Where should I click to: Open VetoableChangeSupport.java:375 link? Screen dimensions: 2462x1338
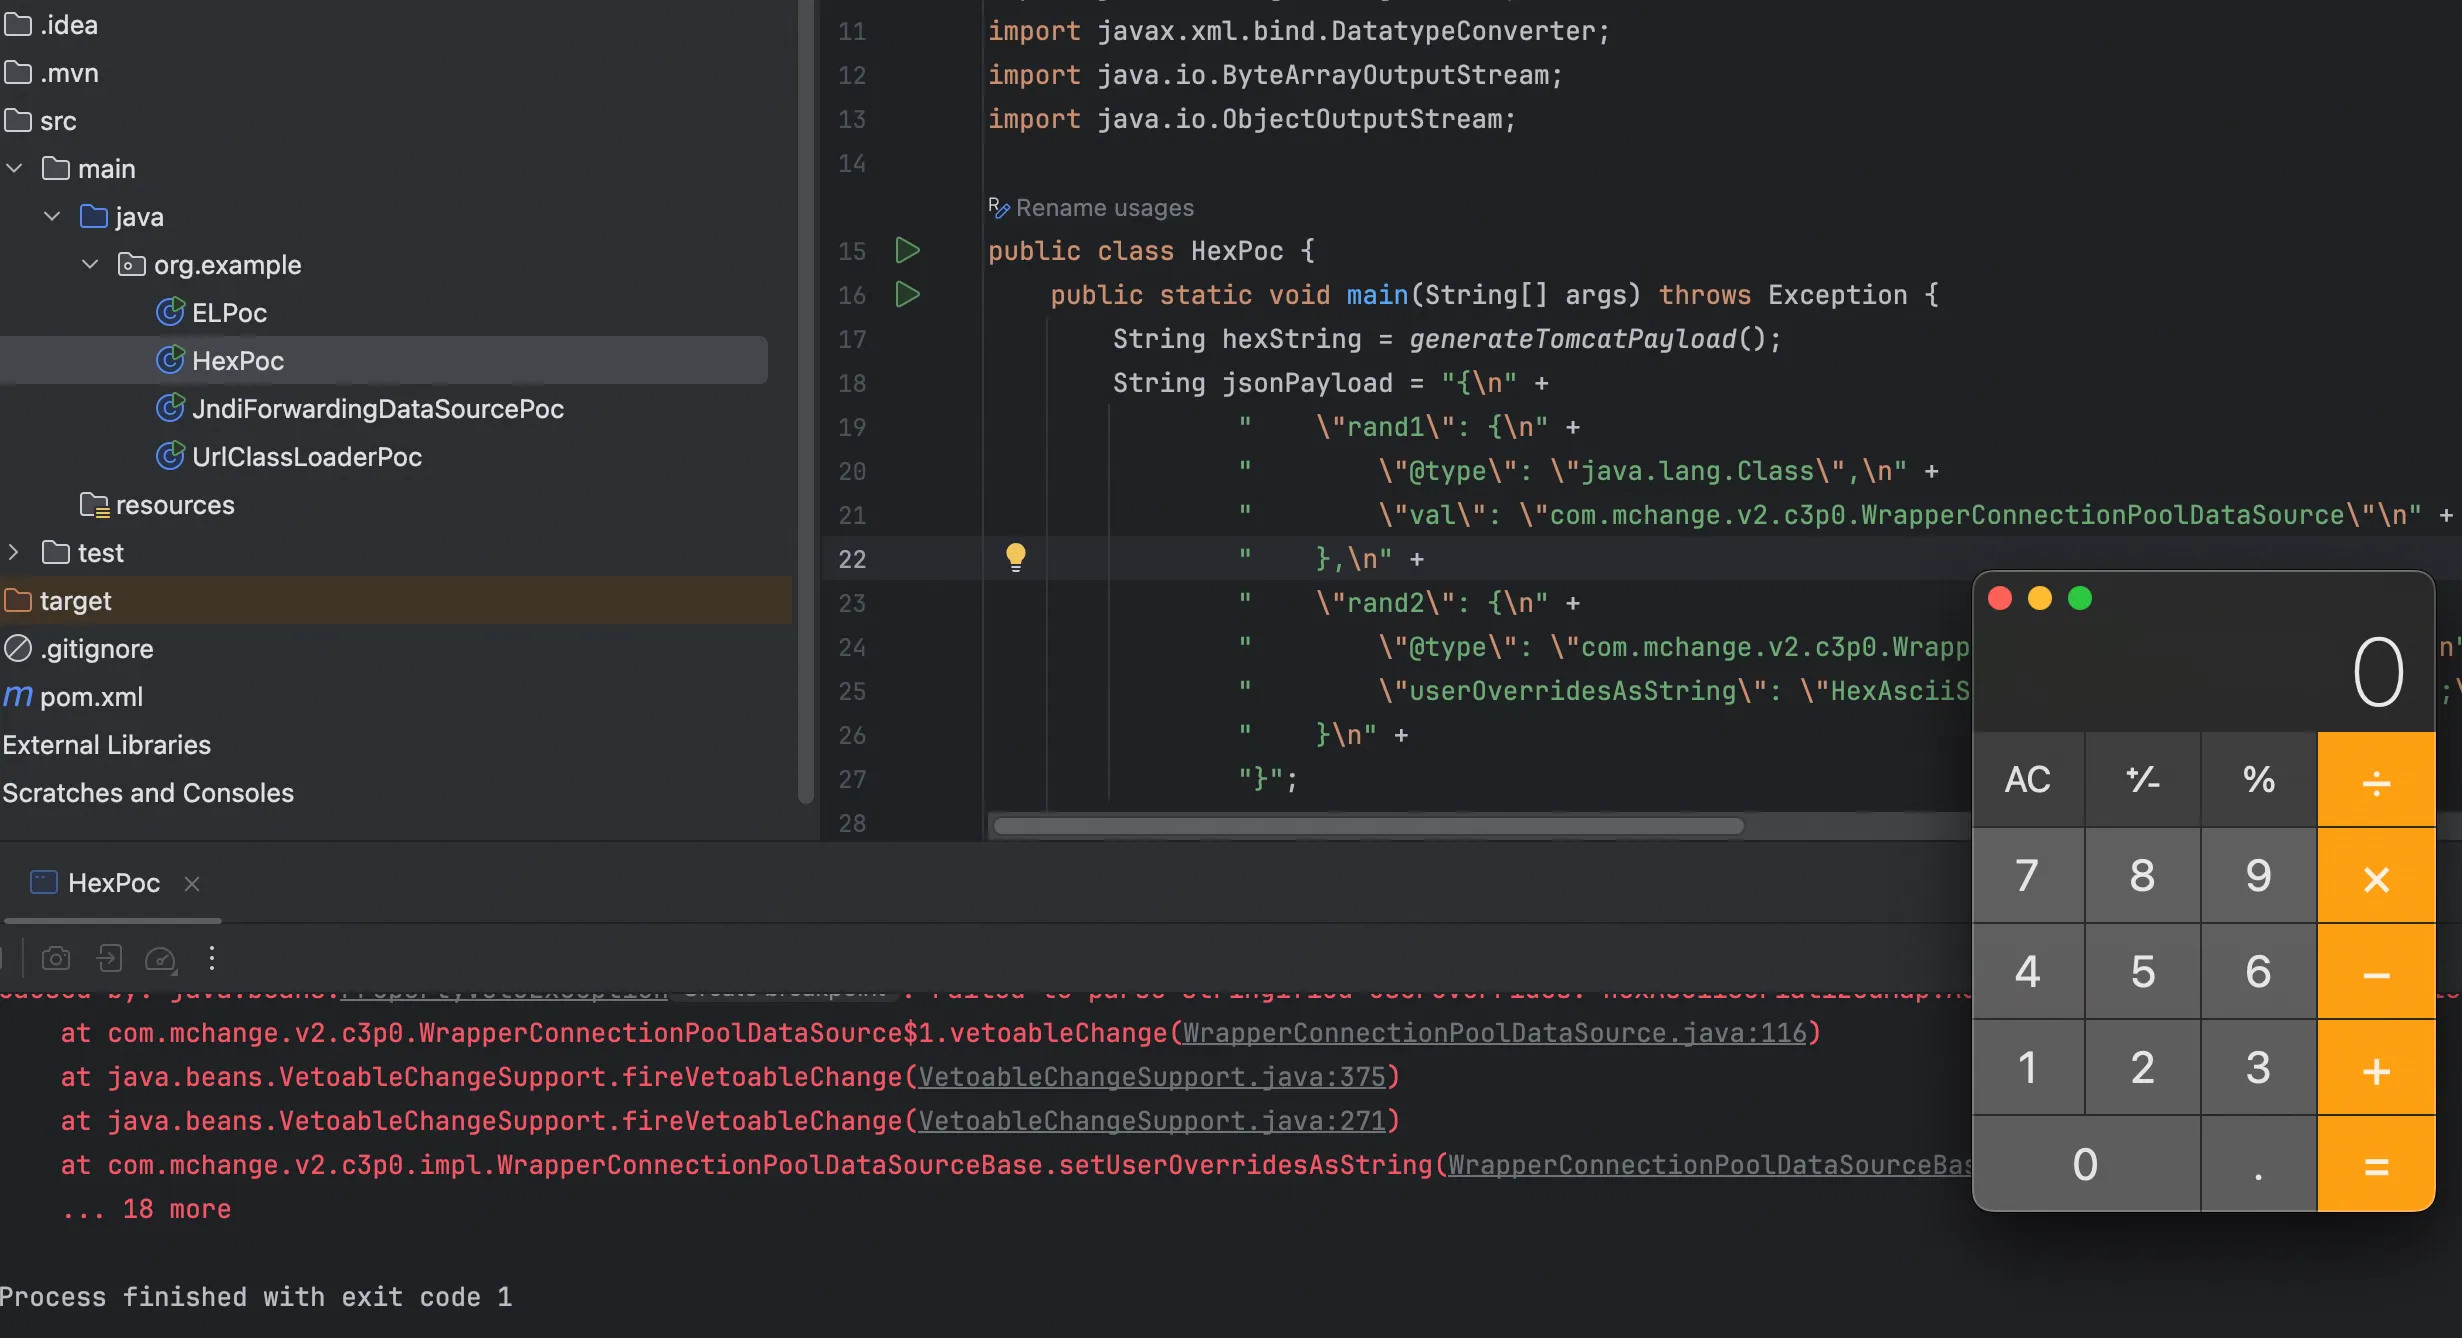pyautogui.click(x=1151, y=1077)
